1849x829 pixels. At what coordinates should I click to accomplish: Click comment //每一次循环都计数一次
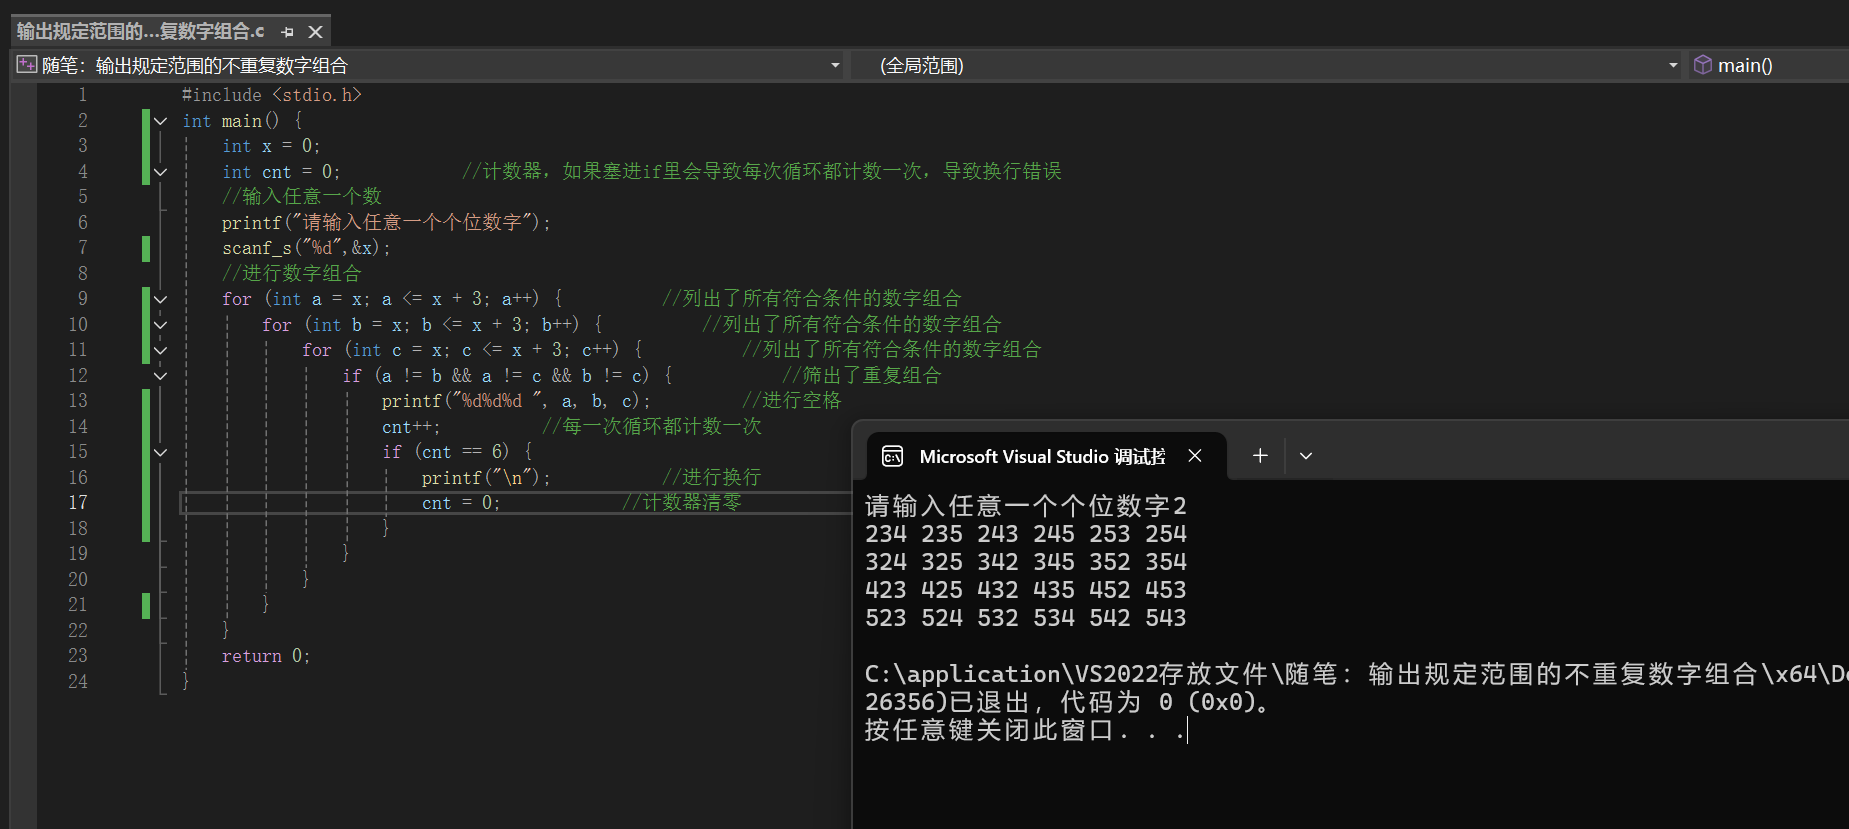651,426
